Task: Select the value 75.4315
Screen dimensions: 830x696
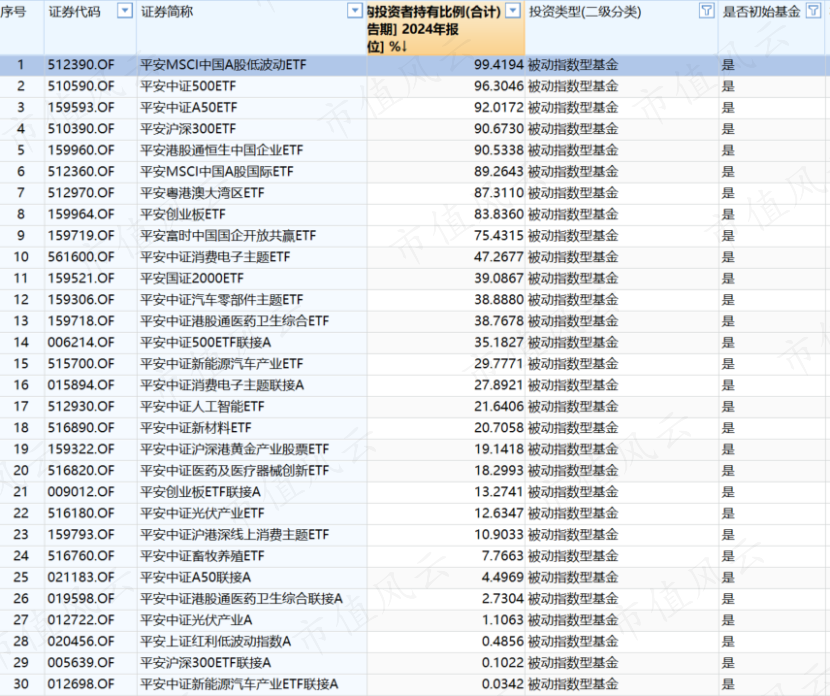Action: point(499,236)
